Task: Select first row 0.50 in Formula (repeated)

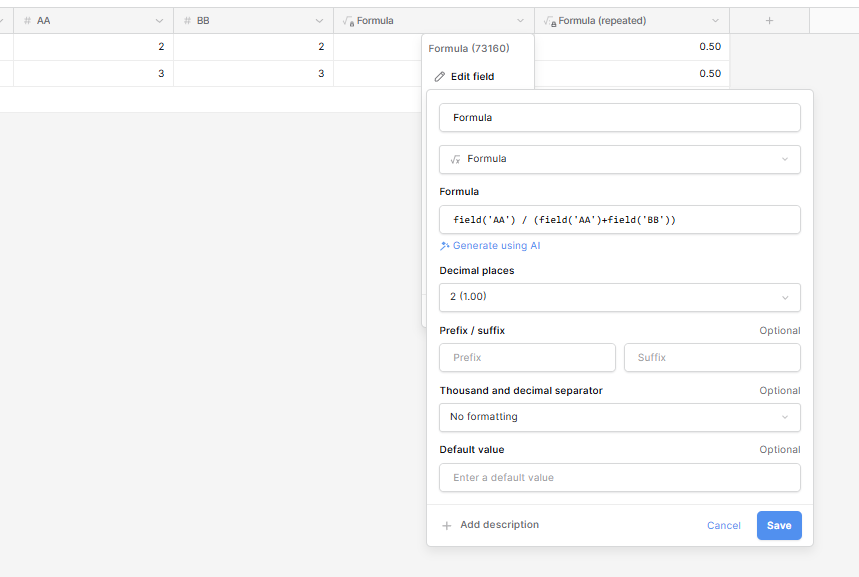Action: point(632,47)
